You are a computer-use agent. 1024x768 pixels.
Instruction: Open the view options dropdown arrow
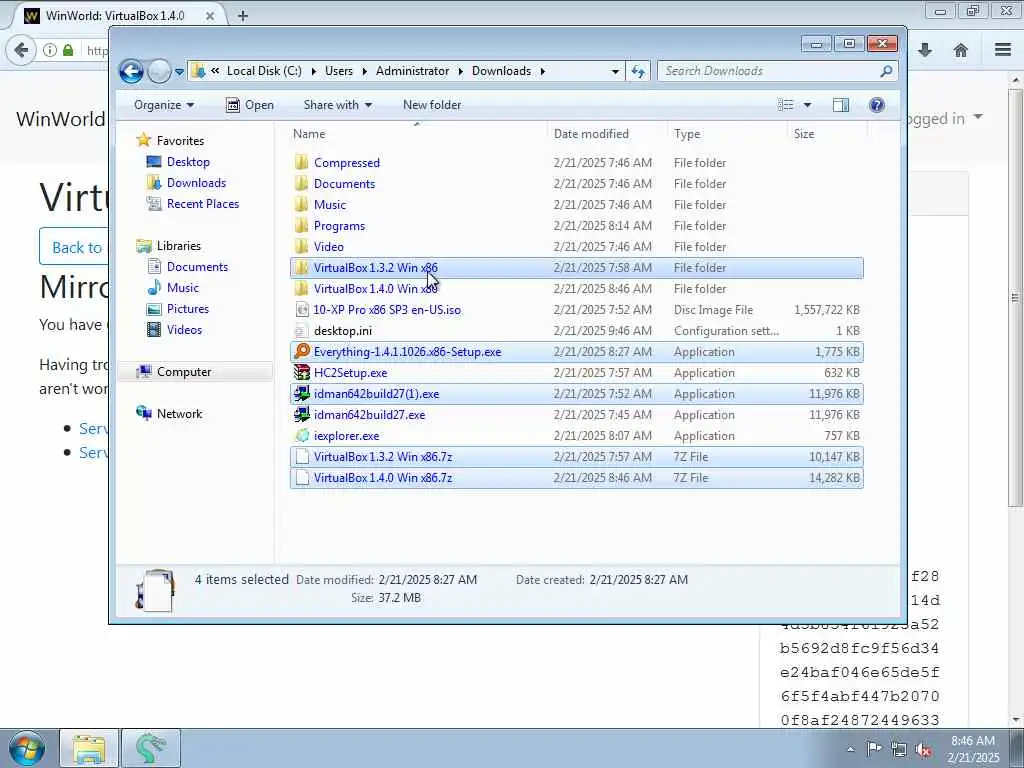(808, 105)
